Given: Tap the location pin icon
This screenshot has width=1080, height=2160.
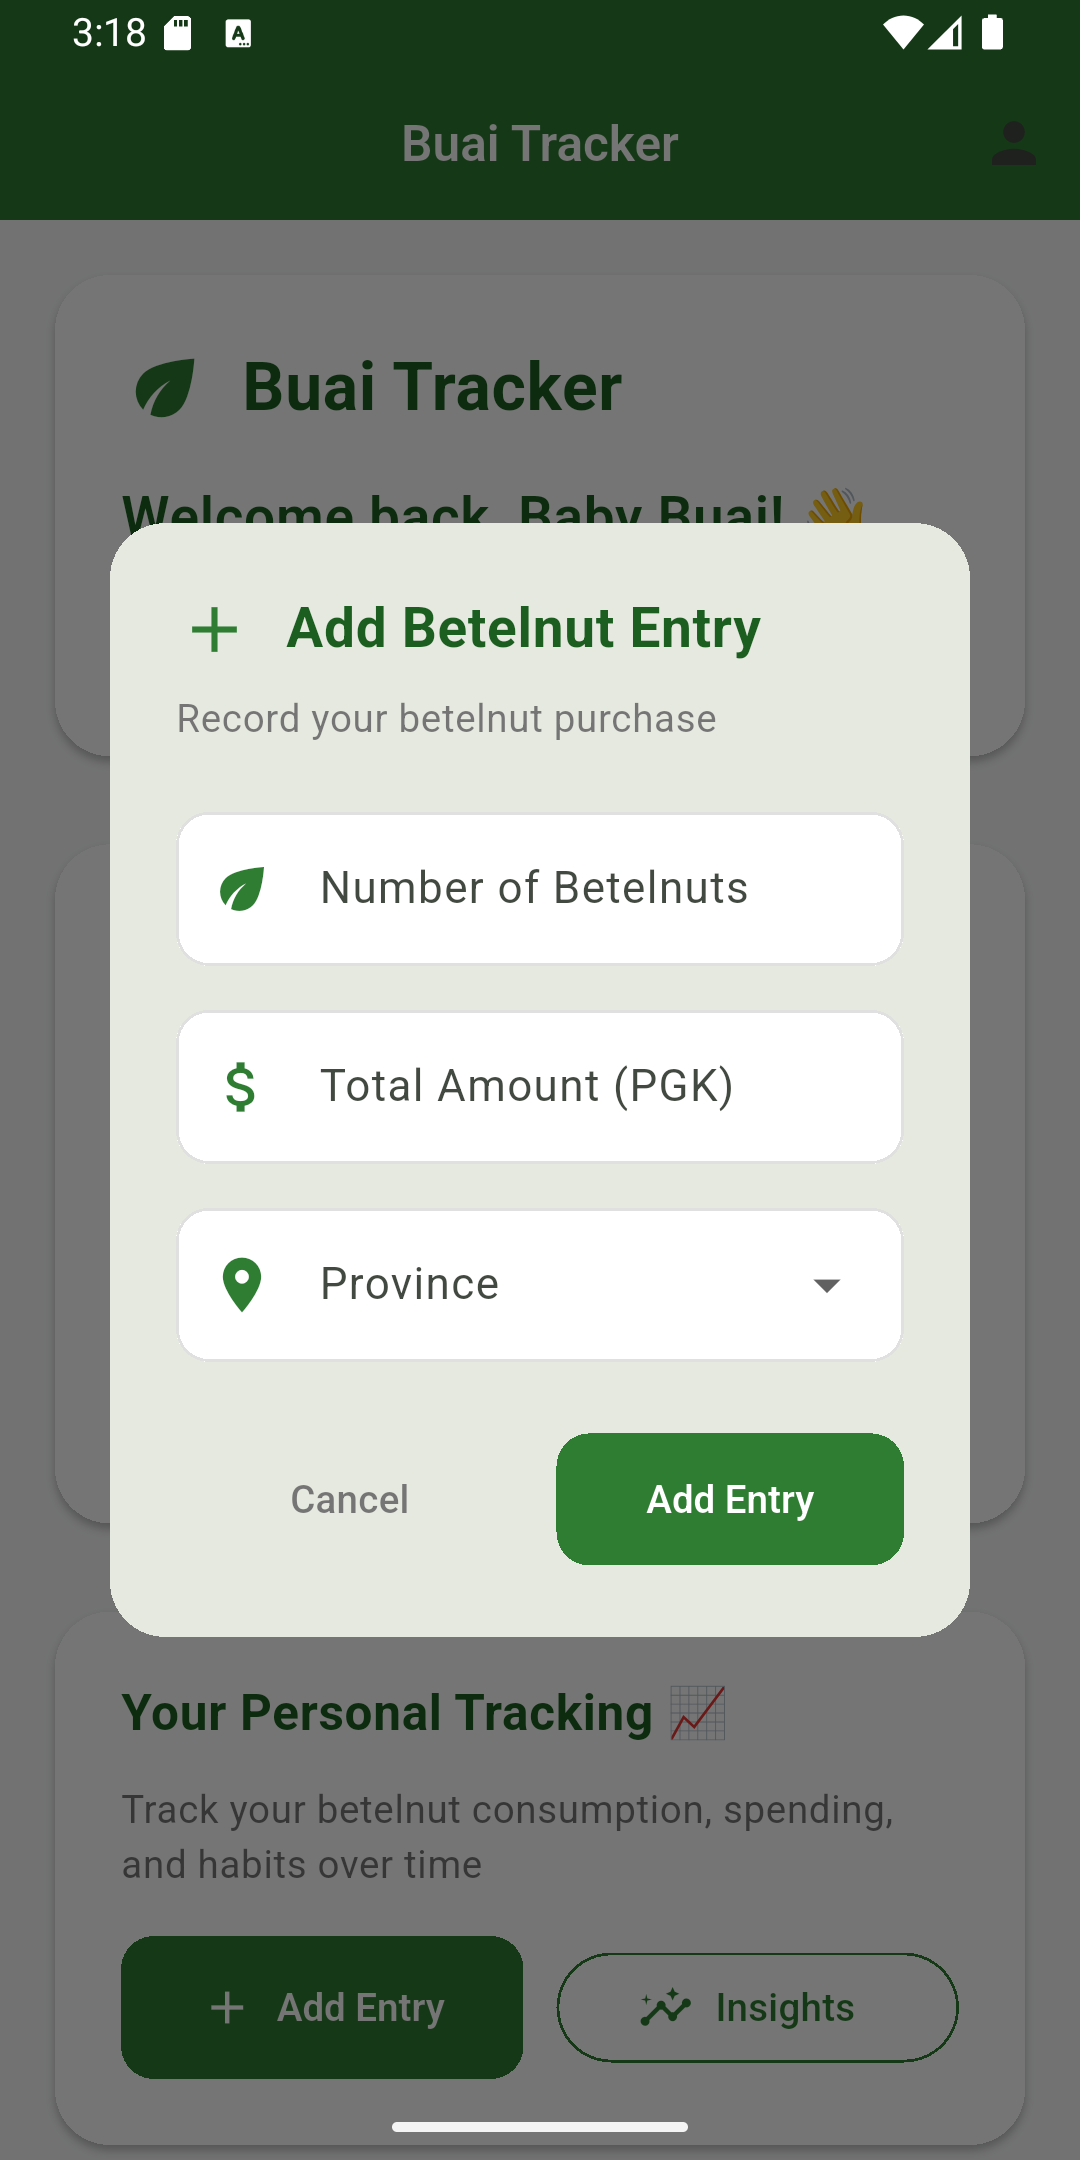Looking at the screenshot, I should 241,1284.
